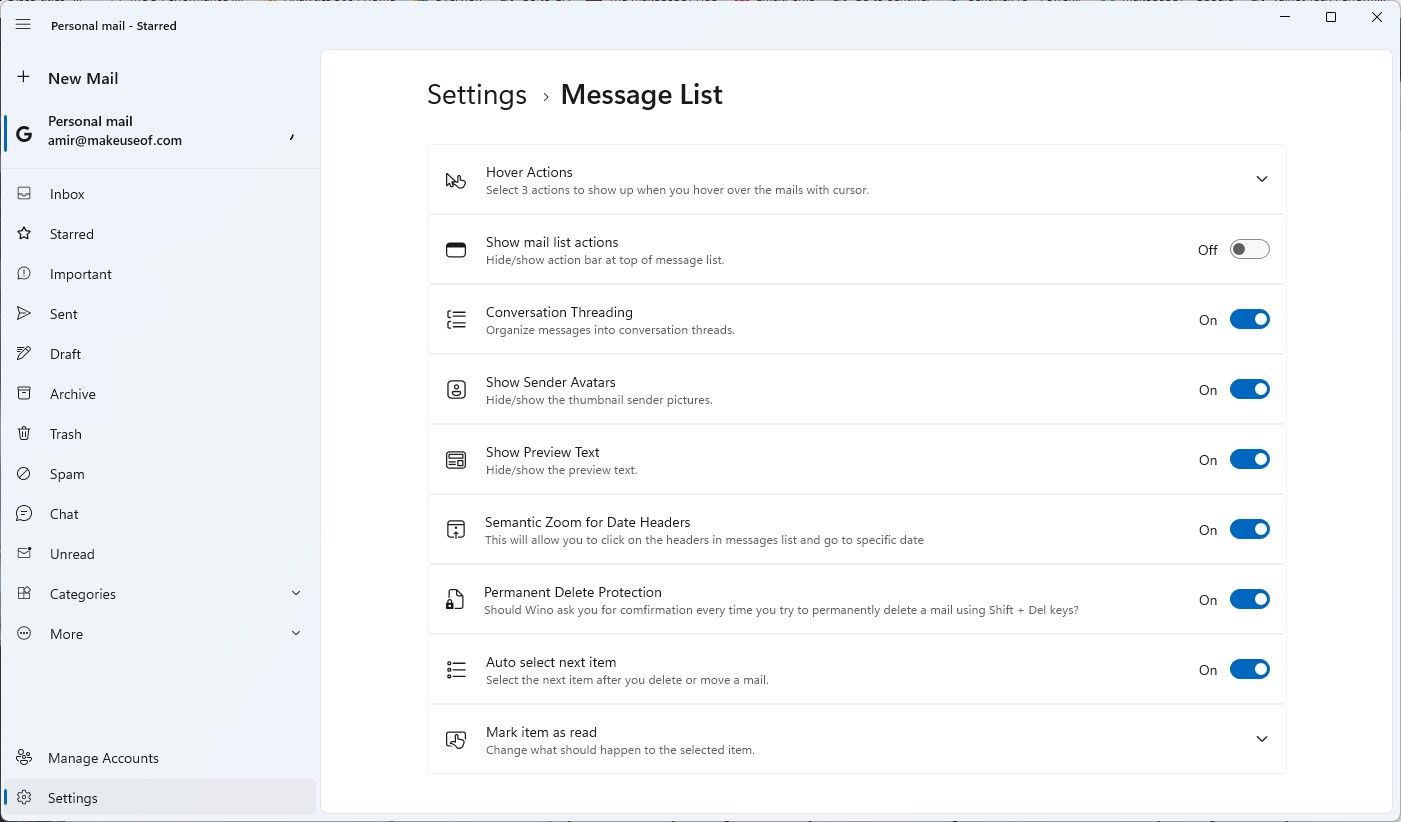Turn off Auto select next item
This screenshot has width=1401, height=822.
(x=1250, y=670)
